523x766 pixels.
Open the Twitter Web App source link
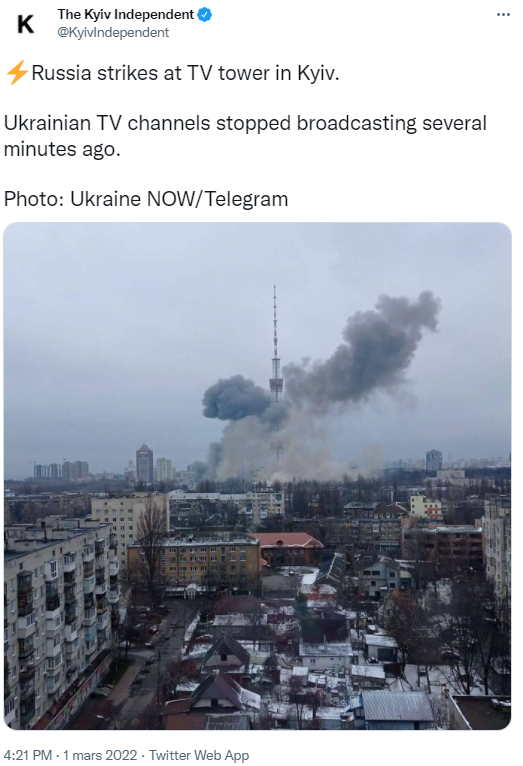(x=199, y=755)
